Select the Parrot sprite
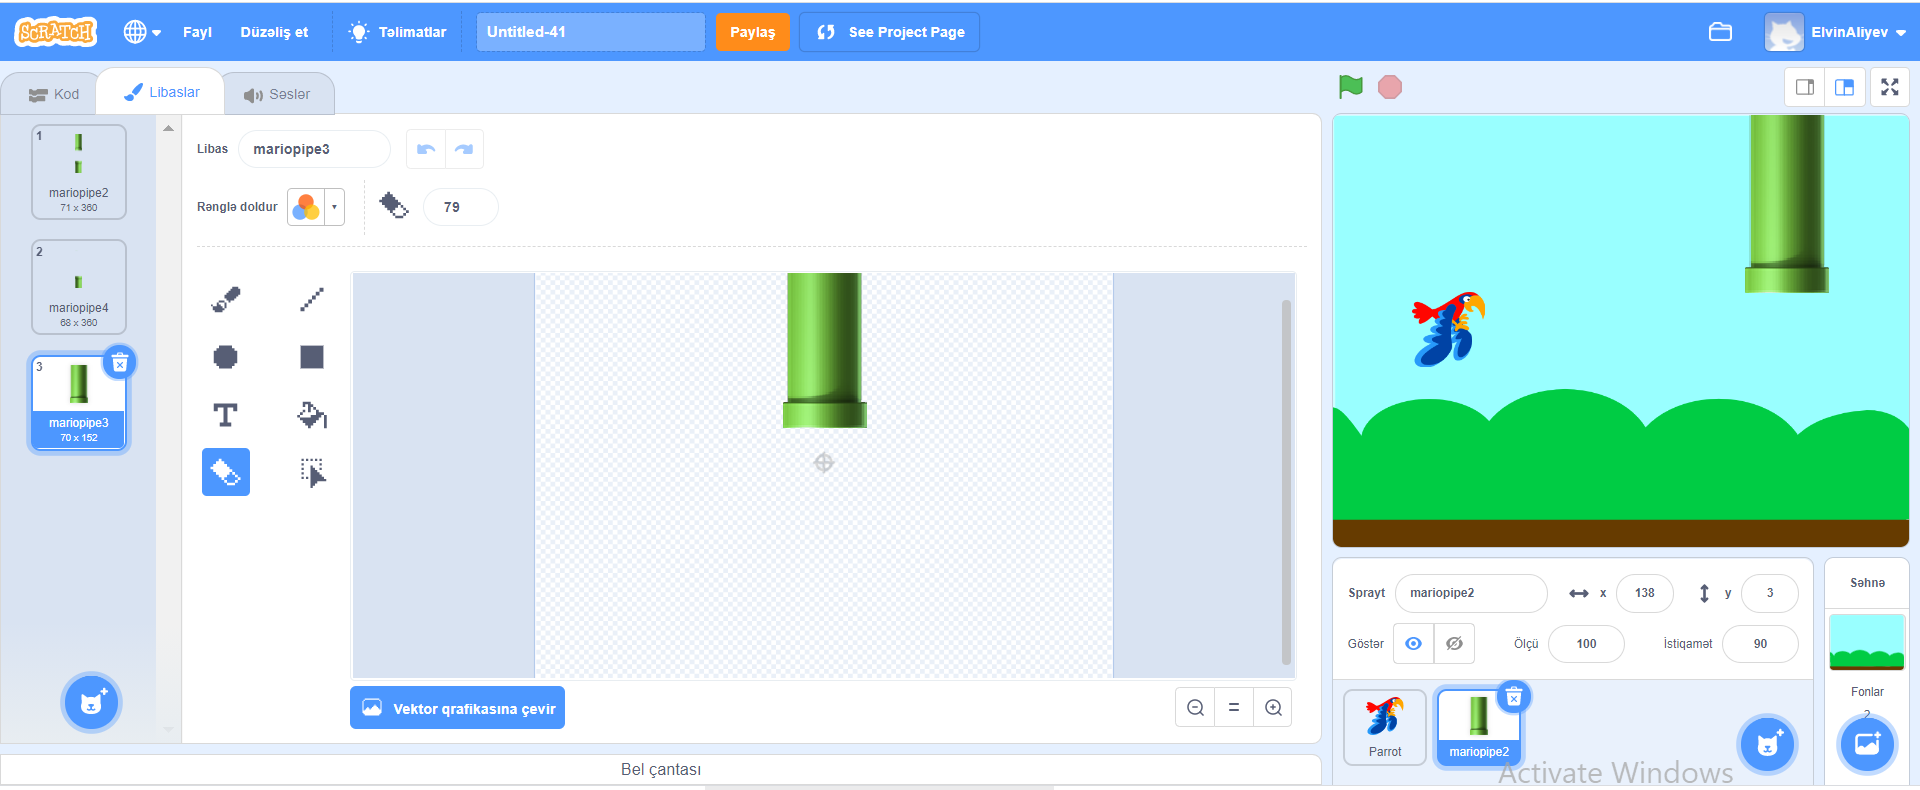Image resolution: width=1920 pixels, height=790 pixels. coord(1385,727)
